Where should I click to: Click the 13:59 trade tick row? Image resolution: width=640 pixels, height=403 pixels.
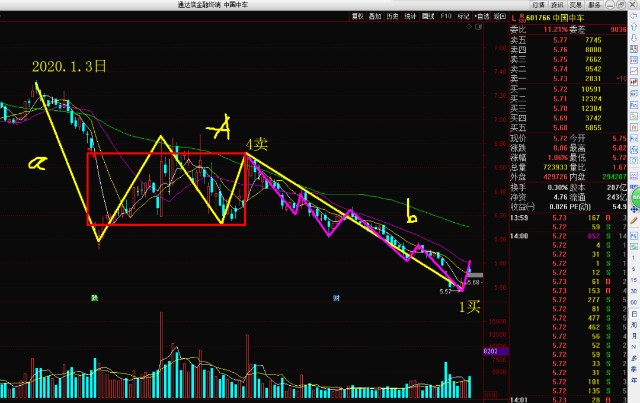568,218
